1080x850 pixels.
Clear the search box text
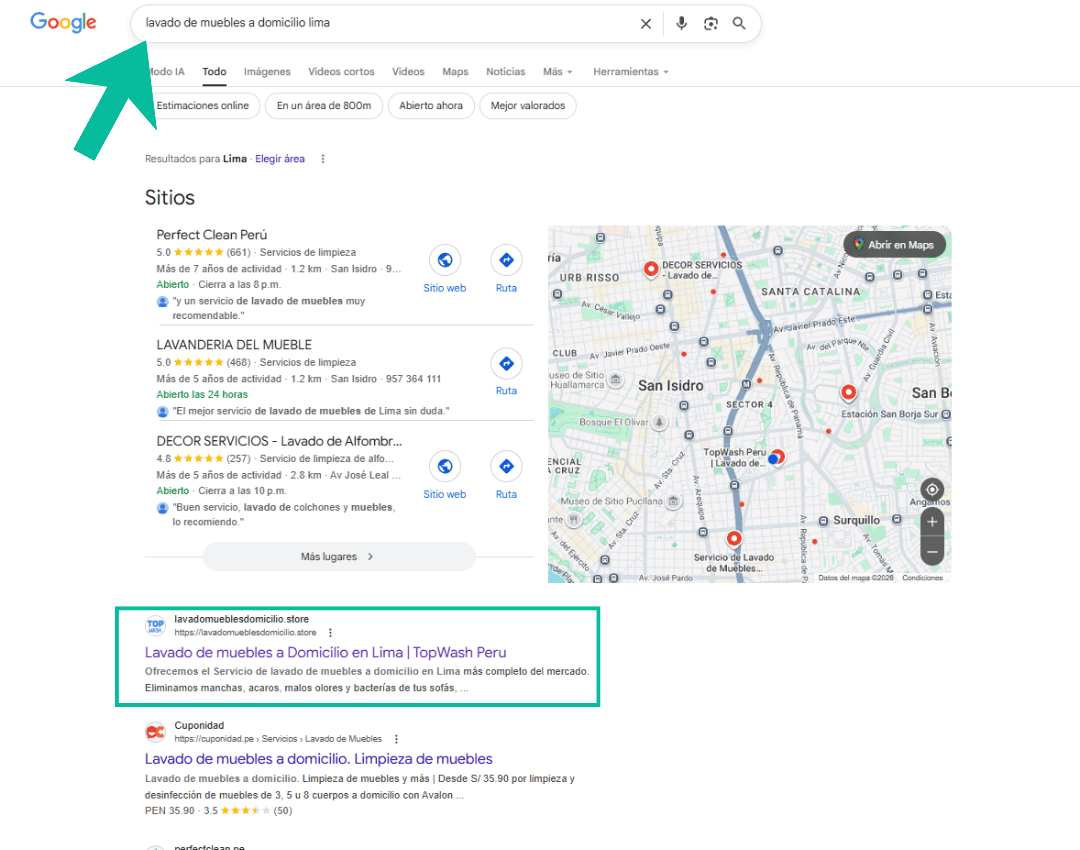coord(645,24)
